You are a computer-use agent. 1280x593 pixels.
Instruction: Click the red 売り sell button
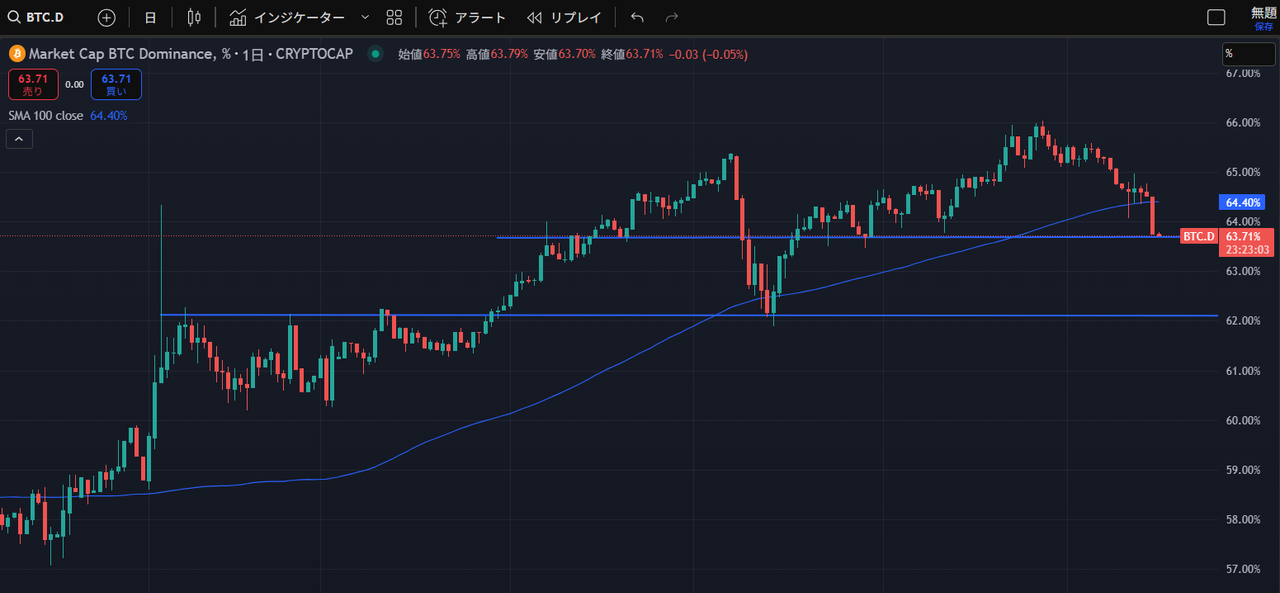(x=33, y=84)
